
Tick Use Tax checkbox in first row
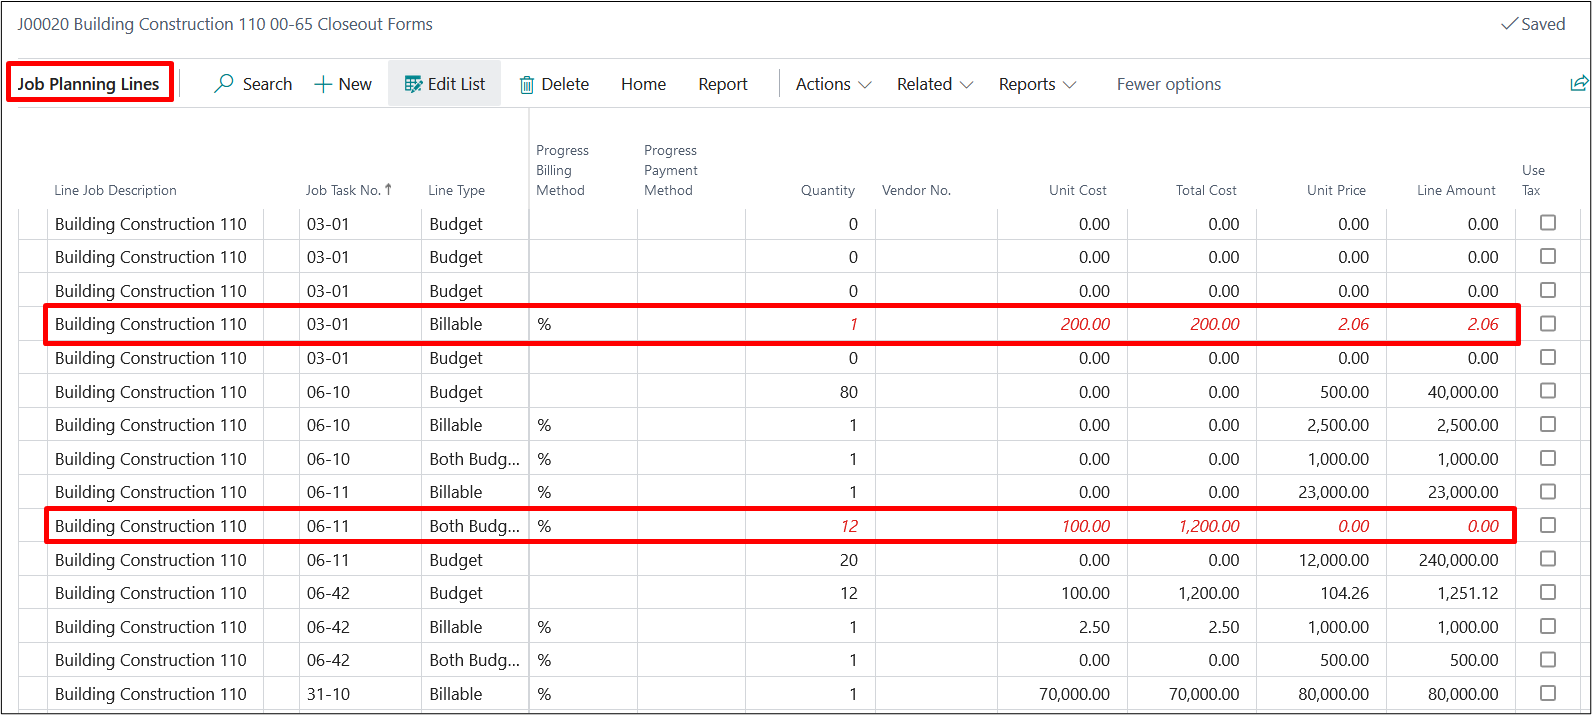(1548, 223)
